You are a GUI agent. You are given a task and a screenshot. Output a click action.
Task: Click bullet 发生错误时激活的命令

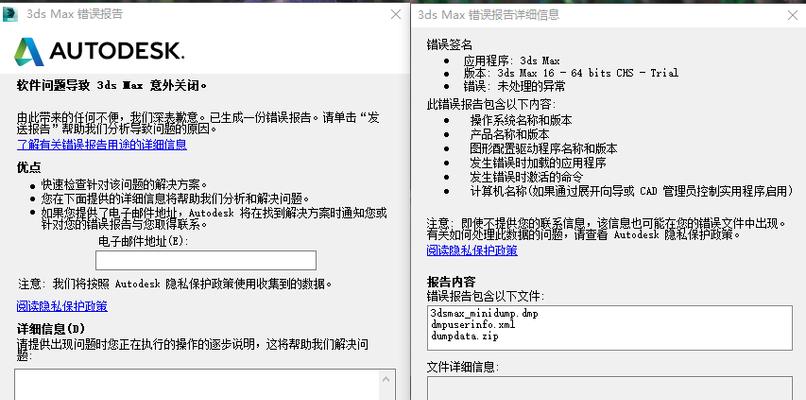[x=526, y=177]
